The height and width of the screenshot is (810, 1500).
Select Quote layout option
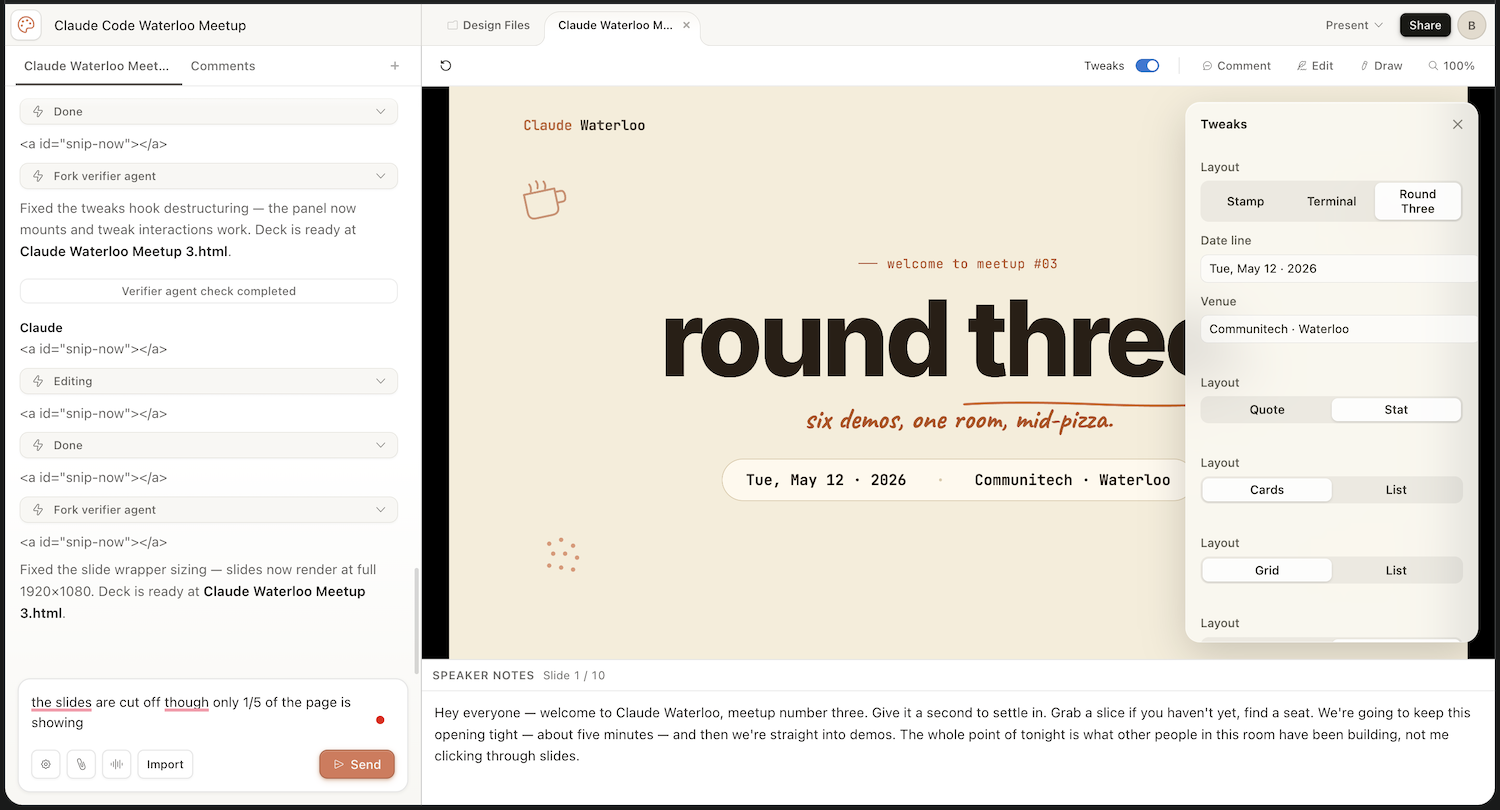click(x=1267, y=410)
